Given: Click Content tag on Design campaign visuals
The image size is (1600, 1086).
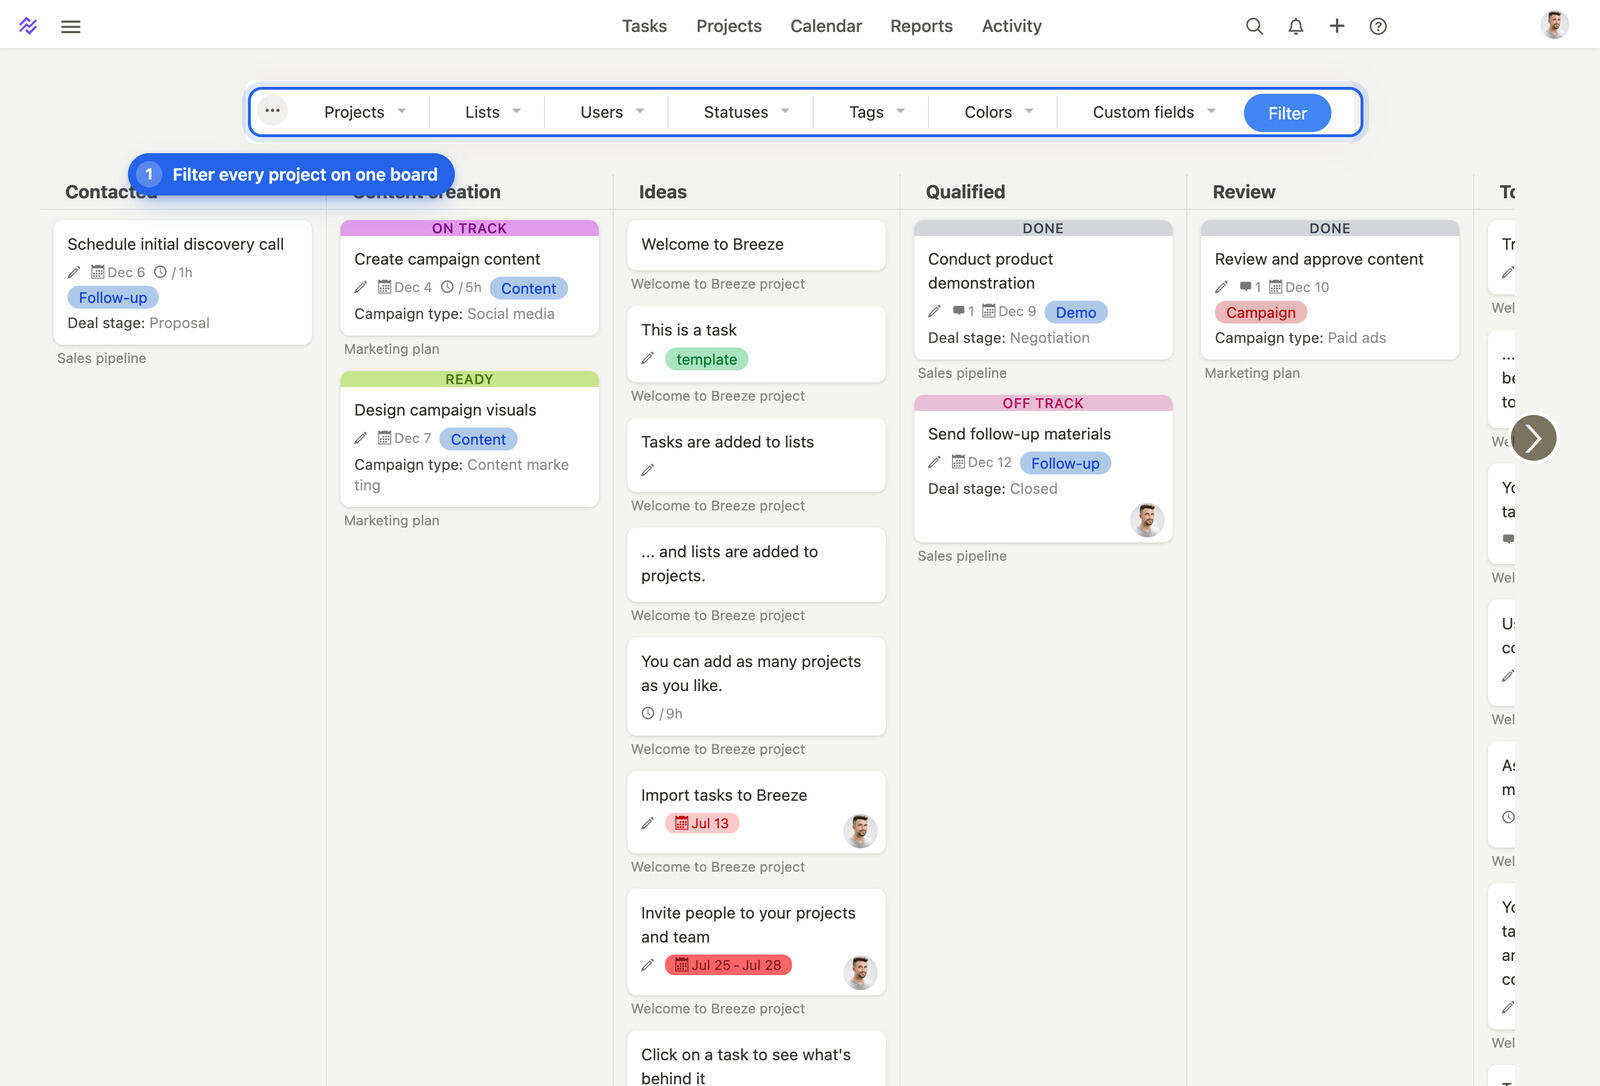Looking at the screenshot, I should [x=478, y=439].
